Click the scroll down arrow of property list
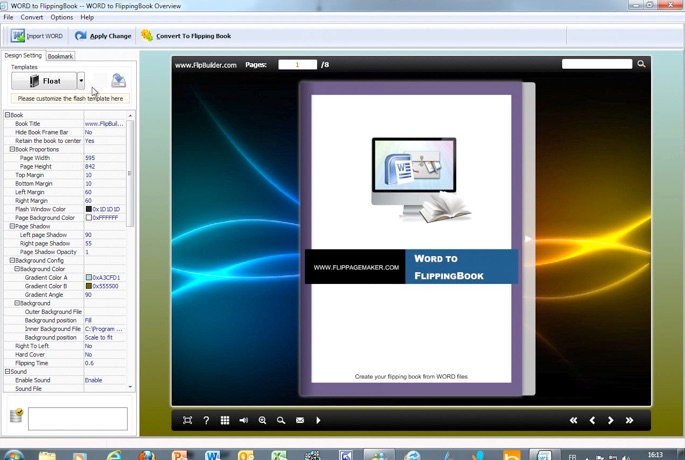Image resolution: width=685 pixels, height=460 pixels. pos(130,387)
